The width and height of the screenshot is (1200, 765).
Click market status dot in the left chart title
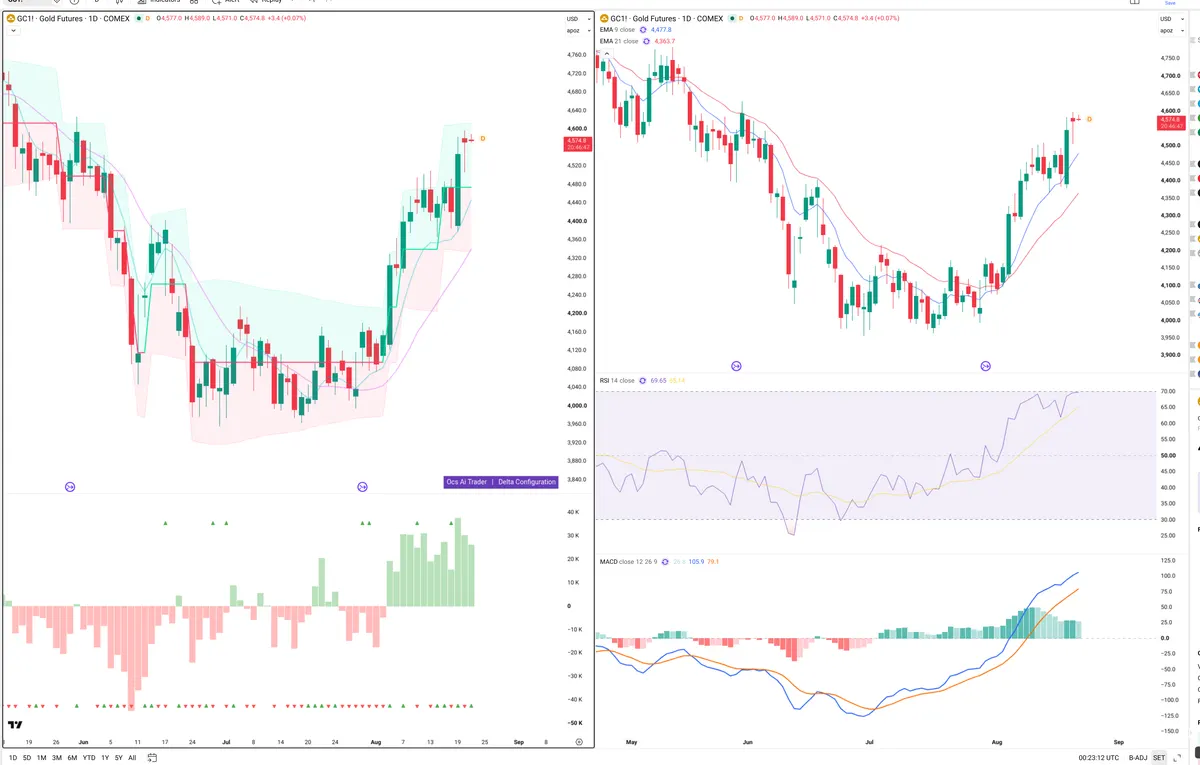pyautogui.click(x=139, y=18)
